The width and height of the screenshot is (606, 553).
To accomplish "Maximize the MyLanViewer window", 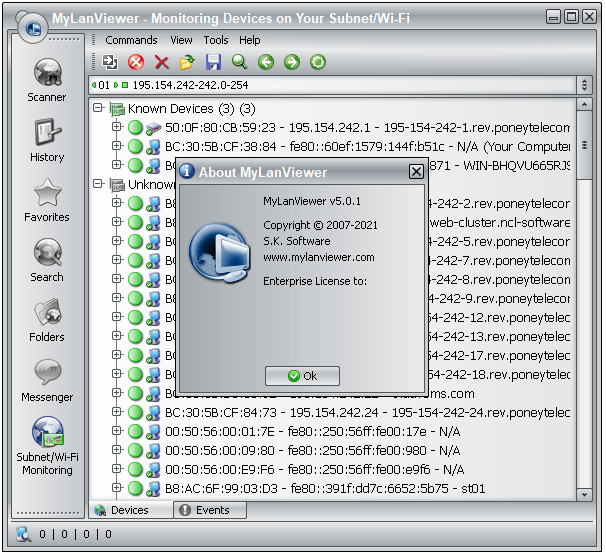I will tap(571, 17).
